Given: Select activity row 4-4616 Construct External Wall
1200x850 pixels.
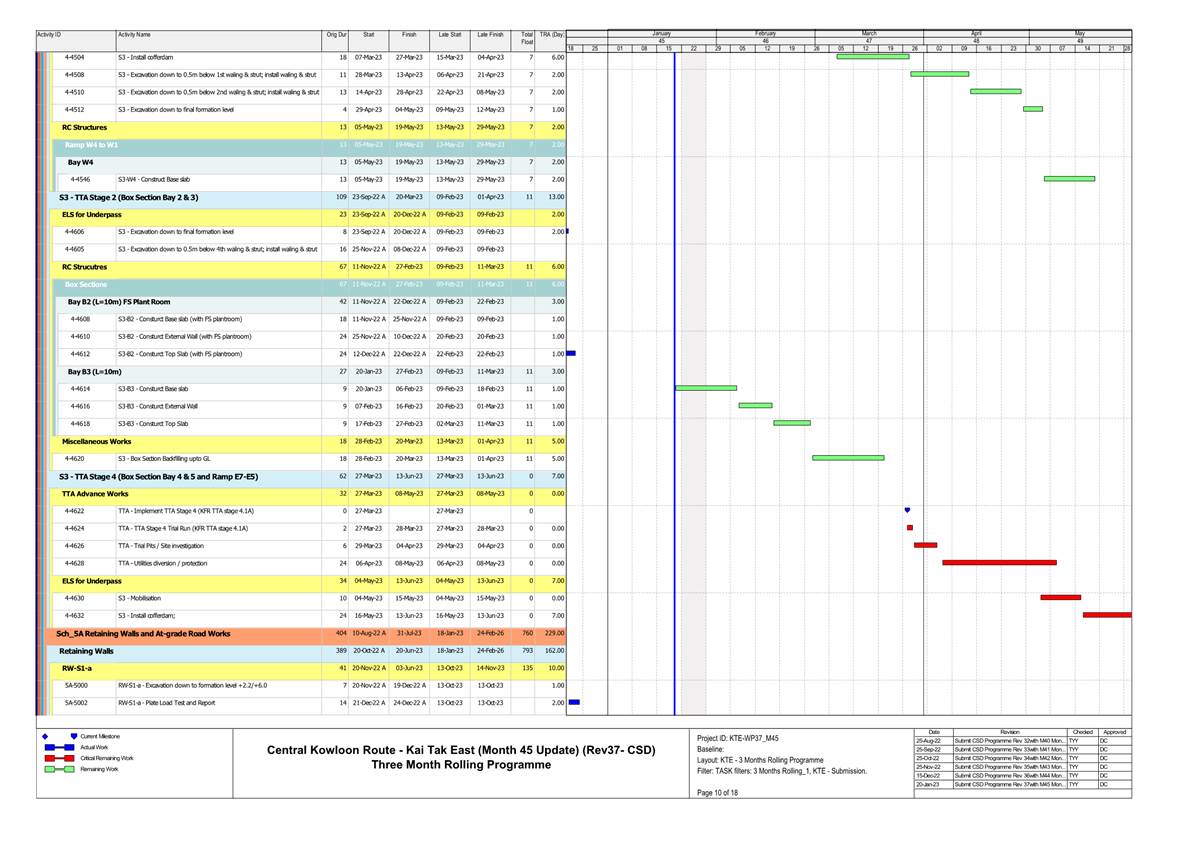Looking at the screenshot, I should [158, 406].
